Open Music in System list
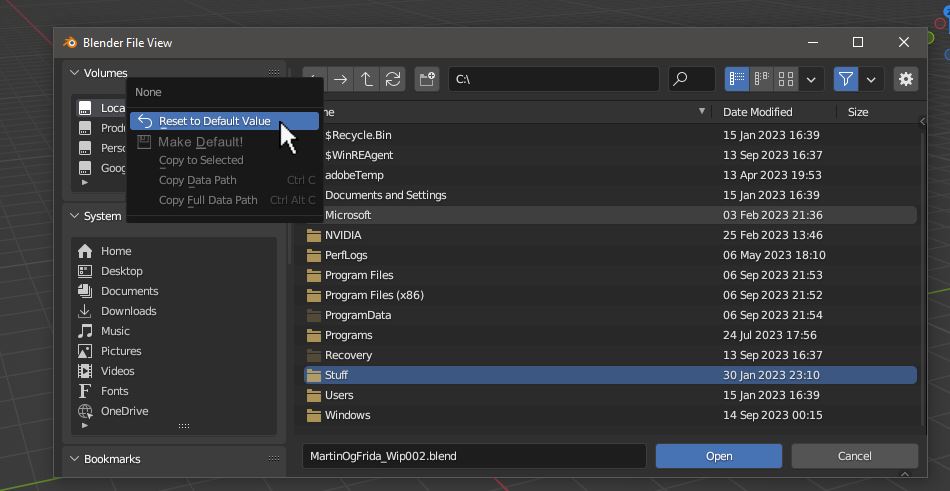The image size is (950, 491). [x=174, y=331]
